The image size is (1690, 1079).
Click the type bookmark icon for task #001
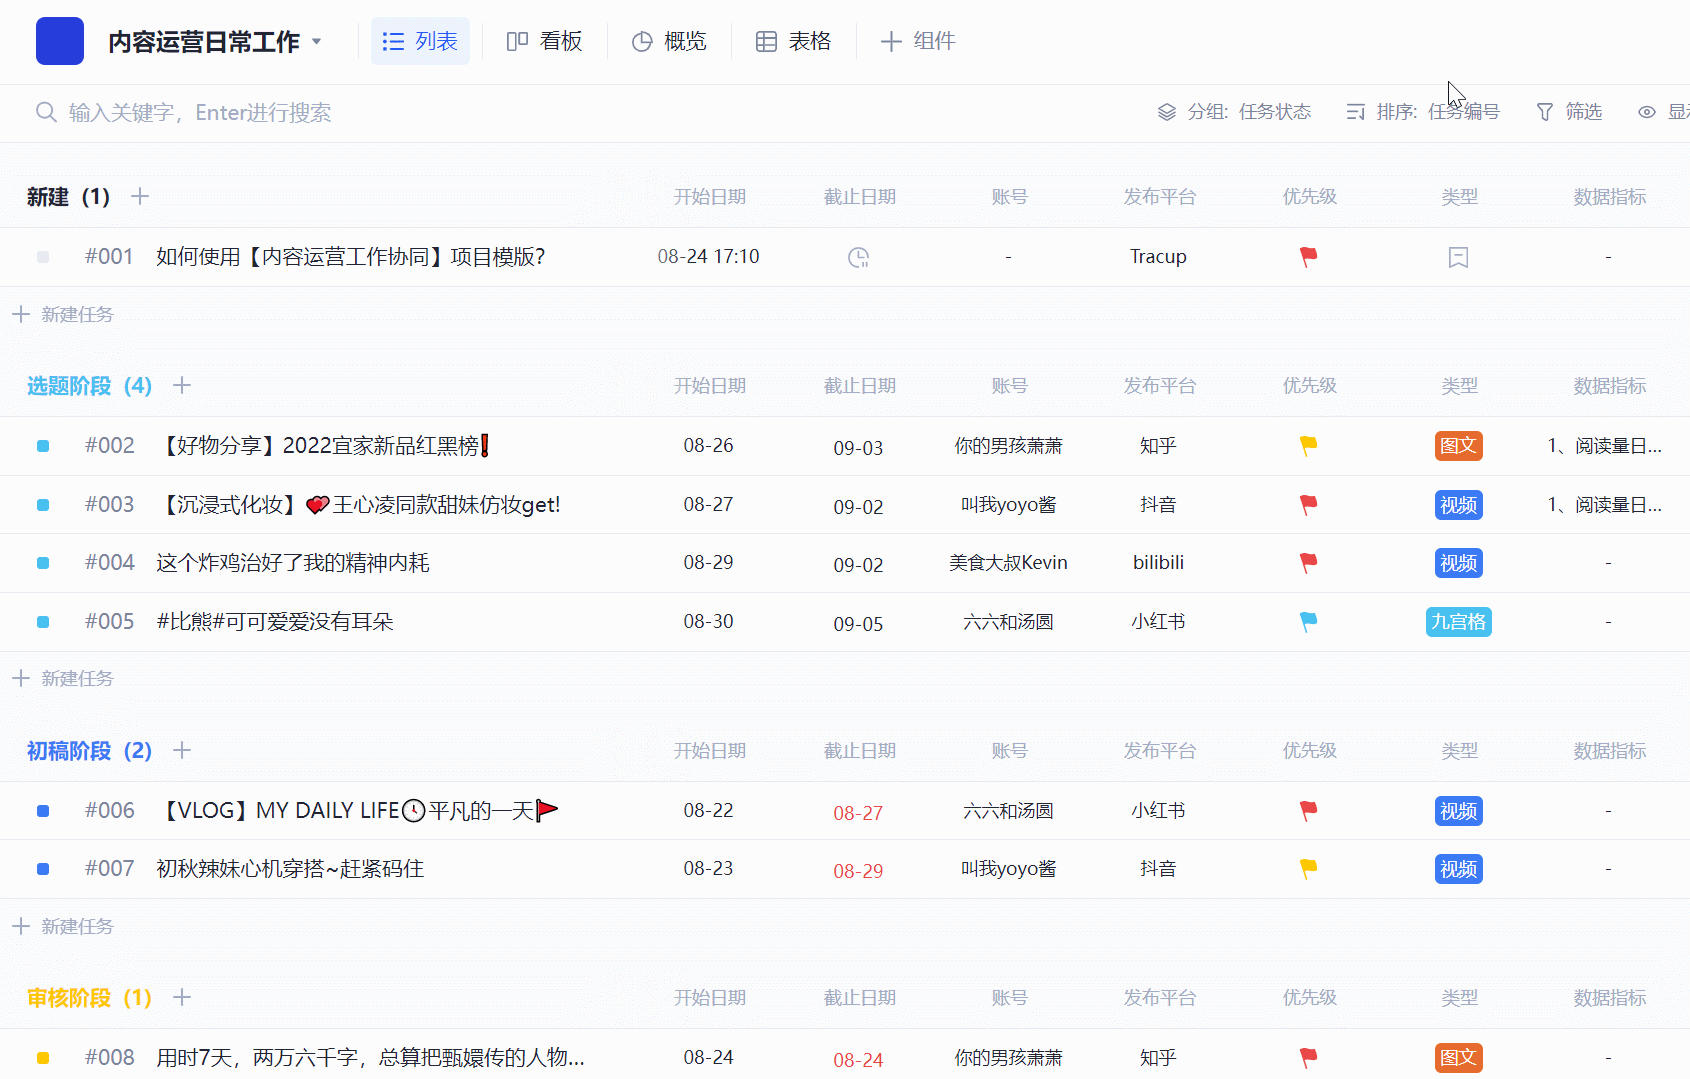click(x=1458, y=257)
